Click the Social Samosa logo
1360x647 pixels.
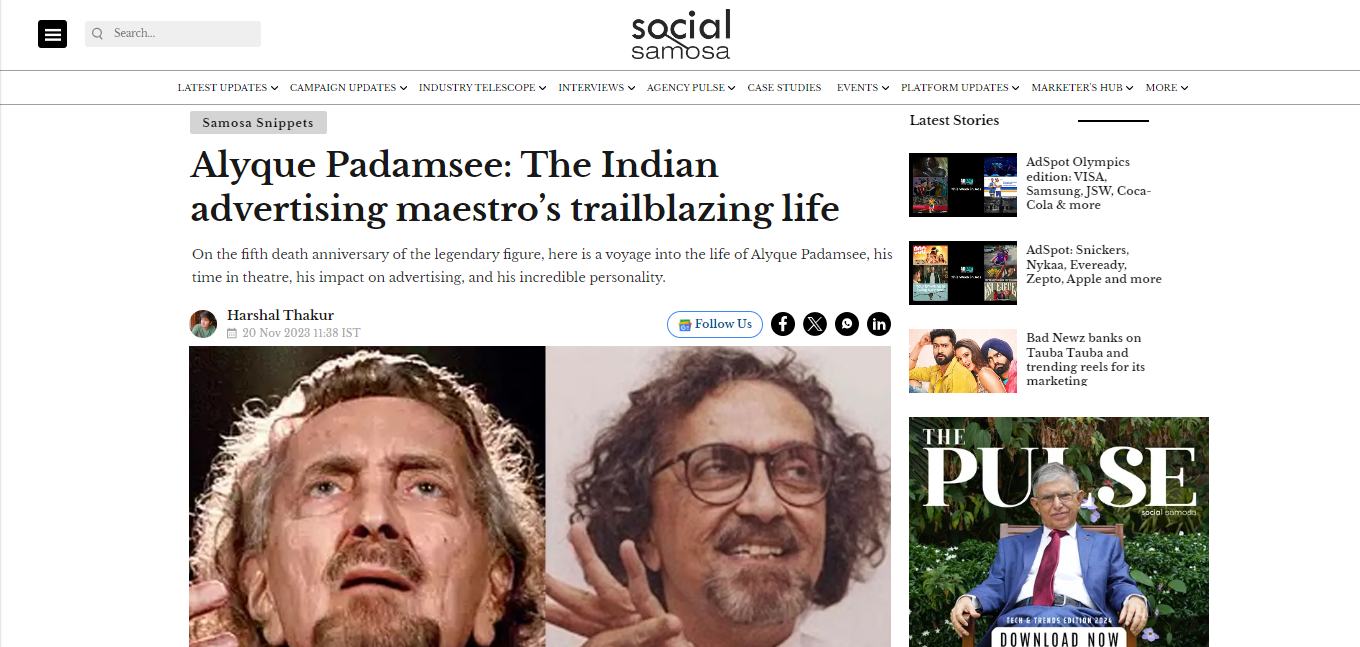point(680,35)
